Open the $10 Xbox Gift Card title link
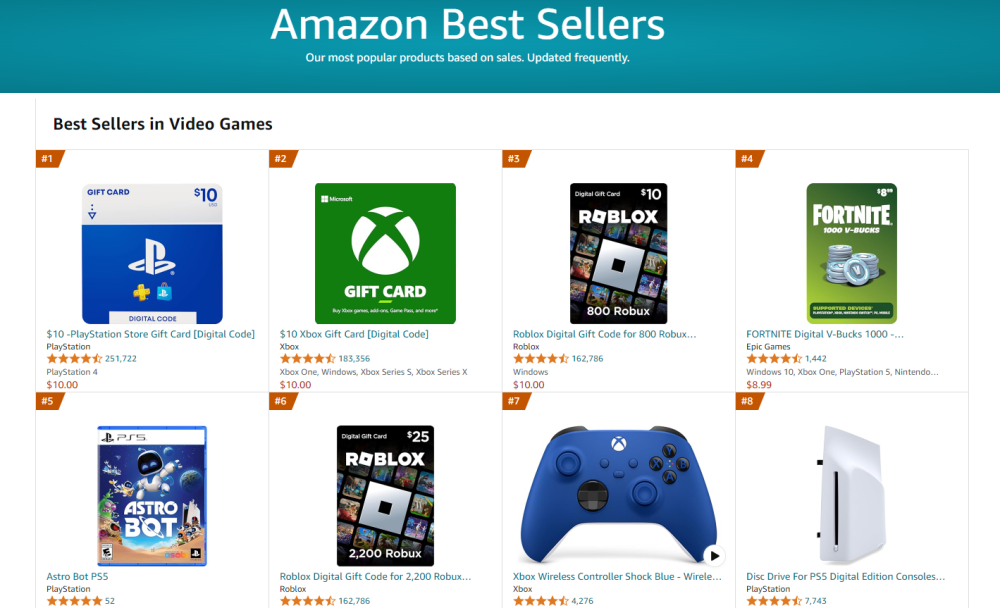The image size is (1000, 608). (354, 334)
